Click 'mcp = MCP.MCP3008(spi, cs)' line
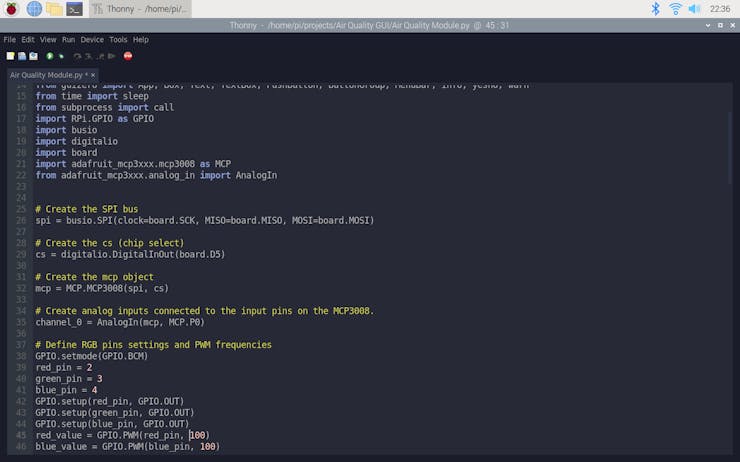740x462 pixels. click(102, 288)
